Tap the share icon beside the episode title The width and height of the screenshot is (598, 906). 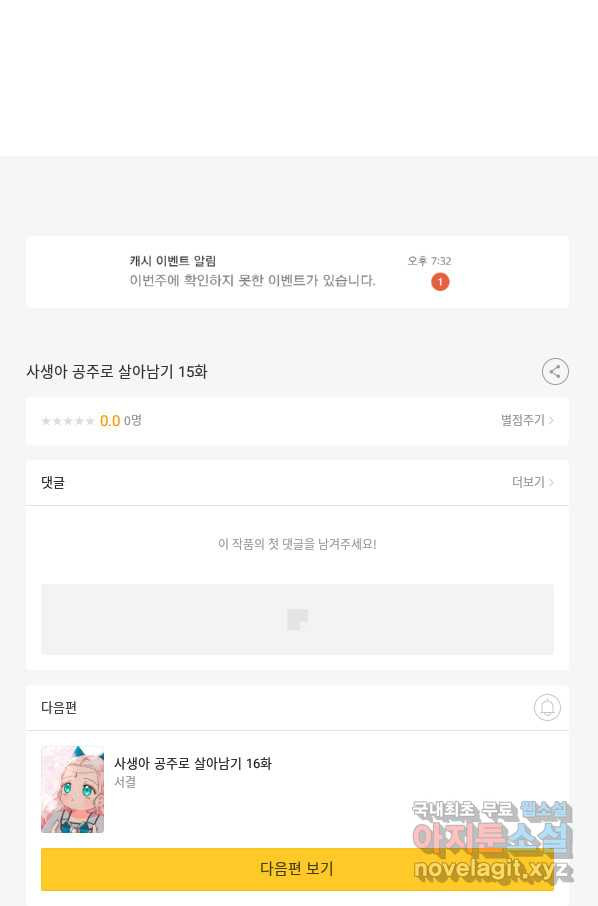555,372
